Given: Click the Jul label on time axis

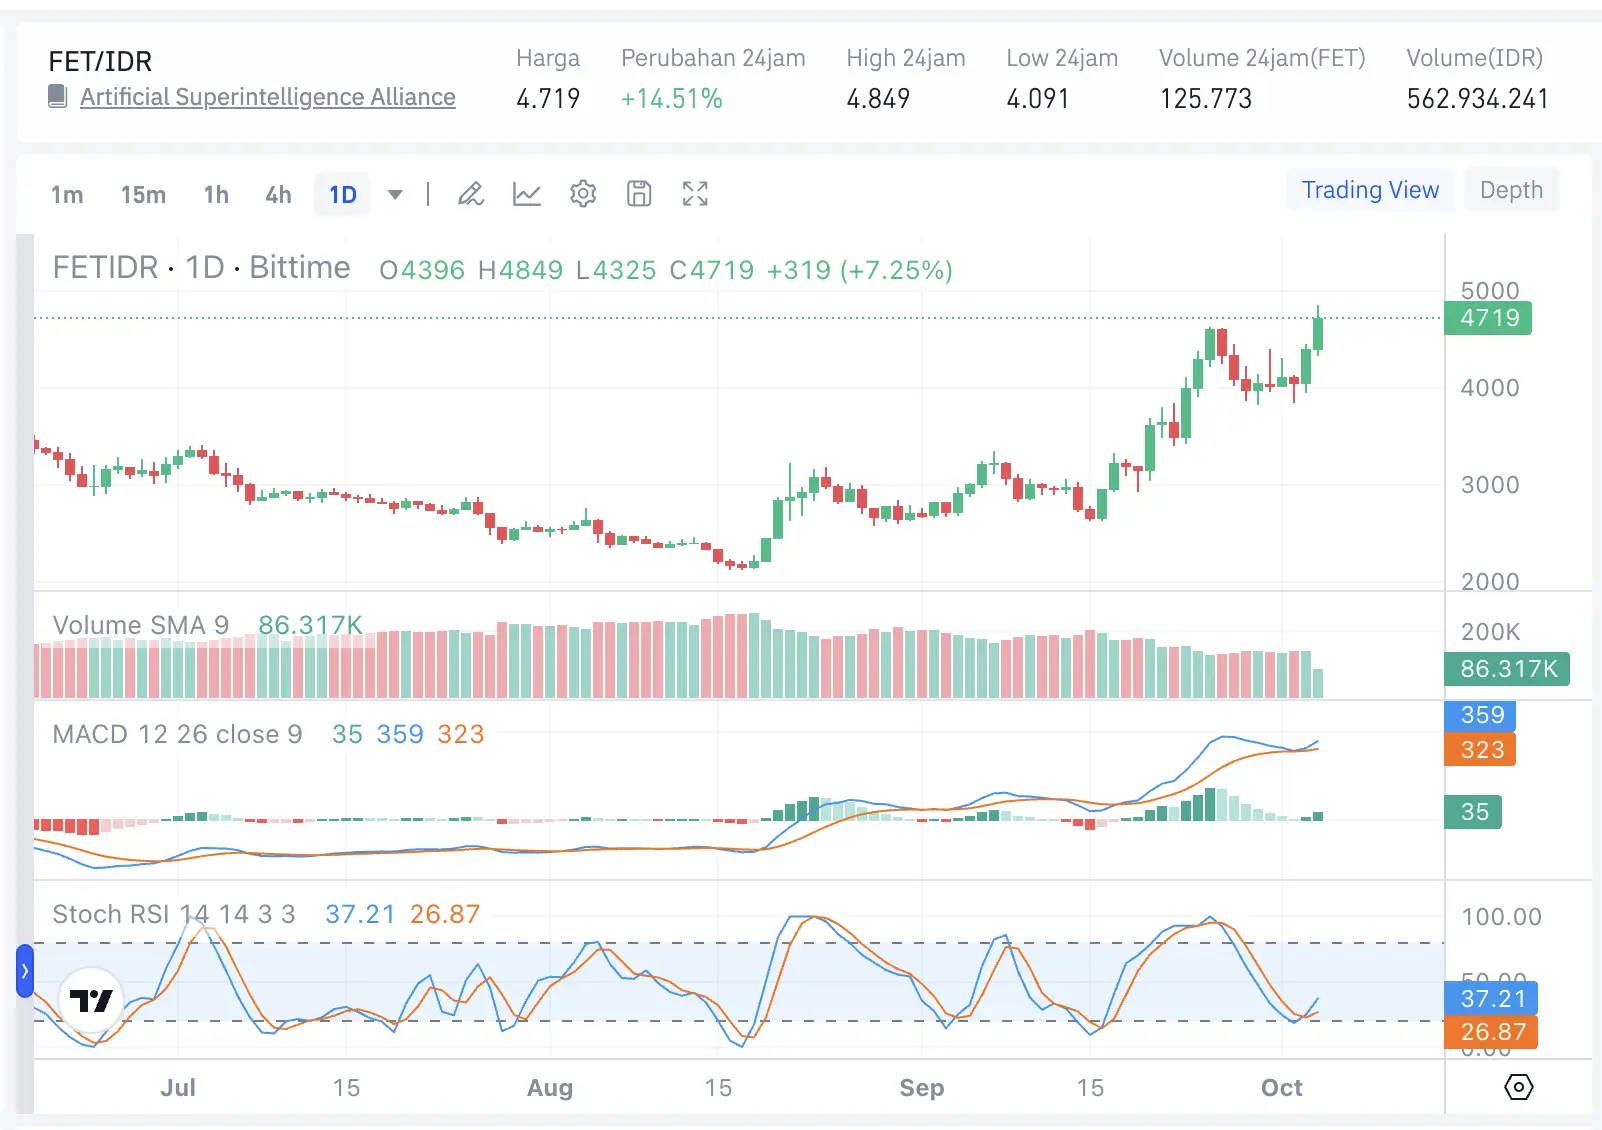Looking at the screenshot, I should [x=178, y=1088].
